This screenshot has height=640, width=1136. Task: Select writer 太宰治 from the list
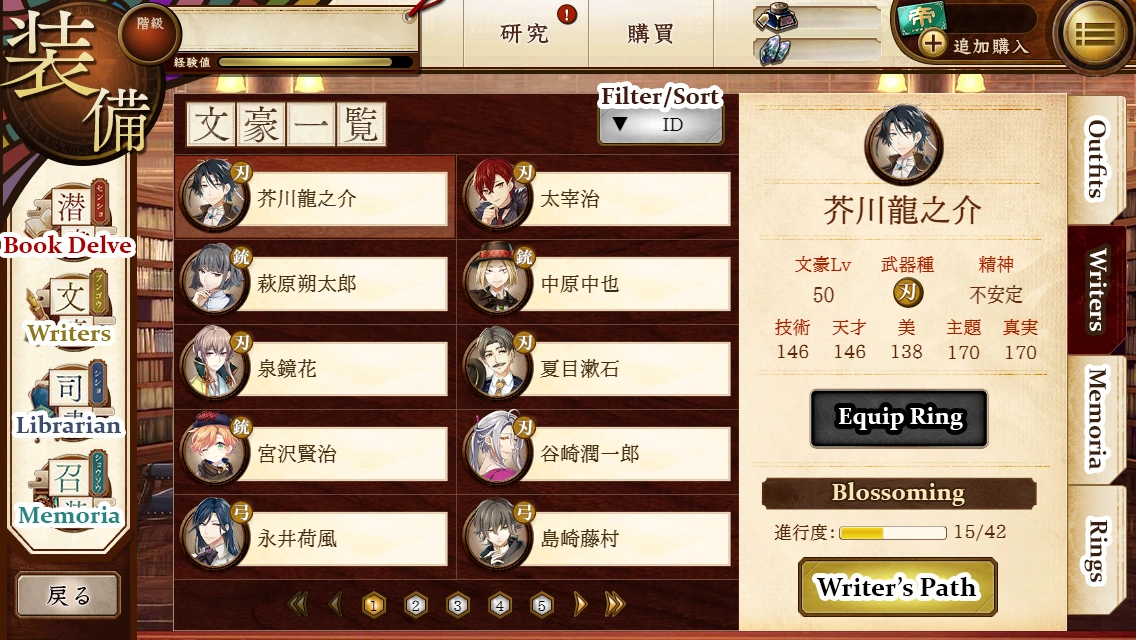[x=596, y=196]
